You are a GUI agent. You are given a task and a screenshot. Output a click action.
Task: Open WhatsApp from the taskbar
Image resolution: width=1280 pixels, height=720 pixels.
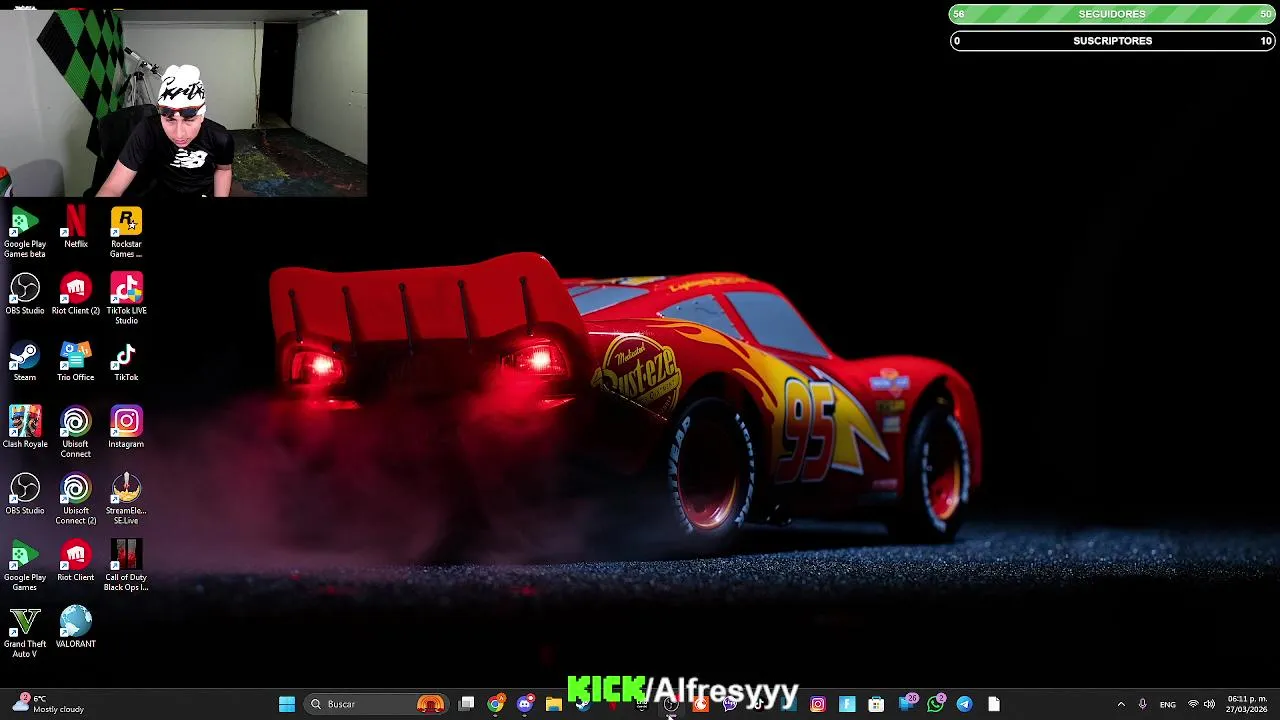click(935, 704)
